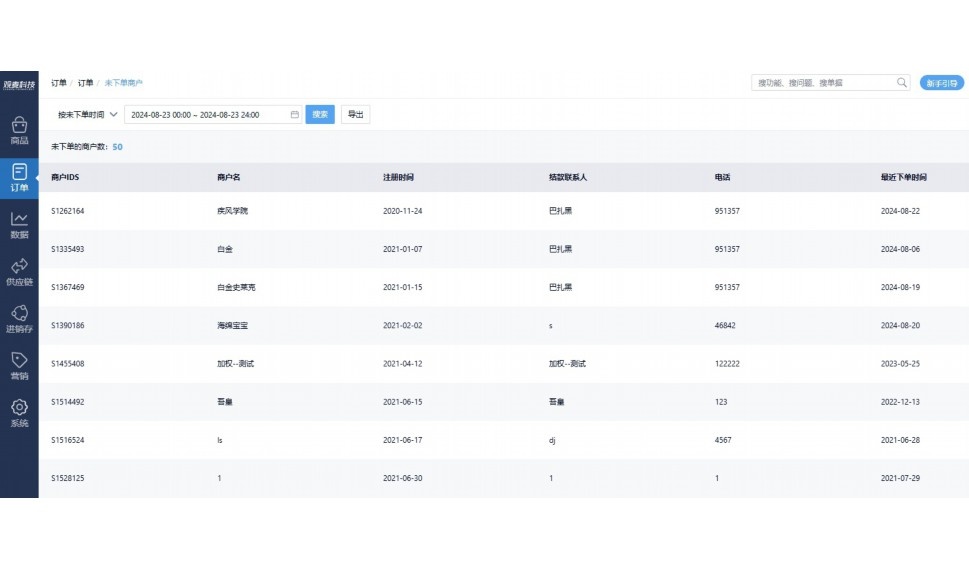
Task: Click last order date 2023-05-25
Action: point(900,364)
